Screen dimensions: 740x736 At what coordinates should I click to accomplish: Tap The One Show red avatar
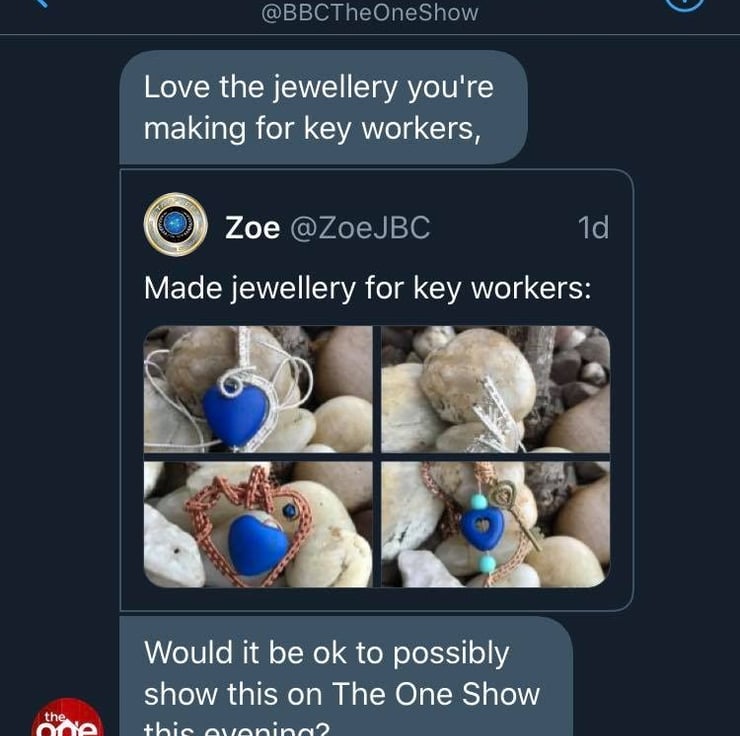click(x=67, y=718)
